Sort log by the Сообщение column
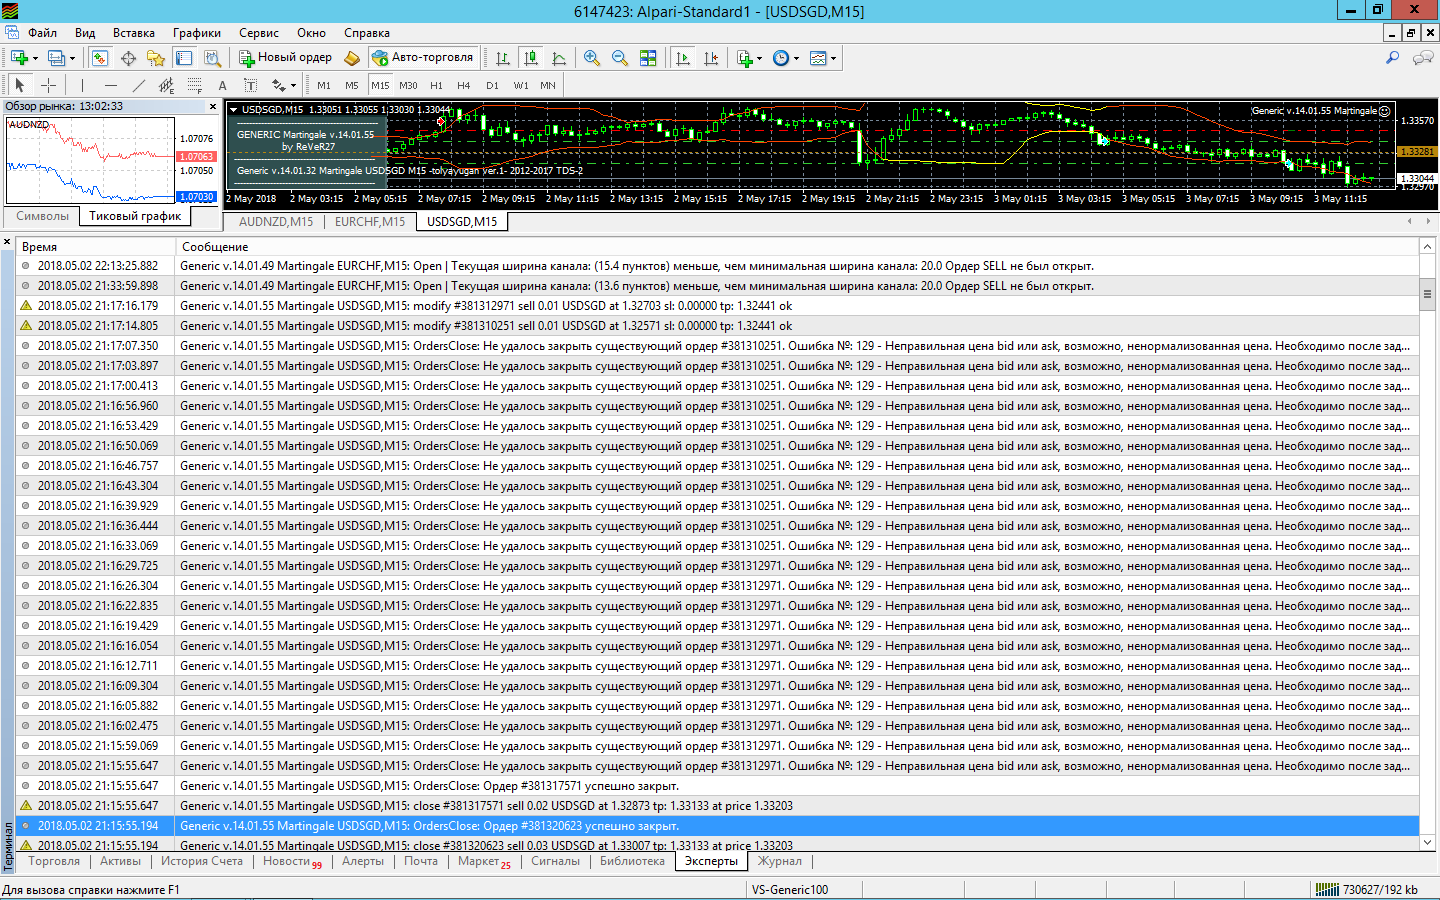The image size is (1440, 900). 797,246
